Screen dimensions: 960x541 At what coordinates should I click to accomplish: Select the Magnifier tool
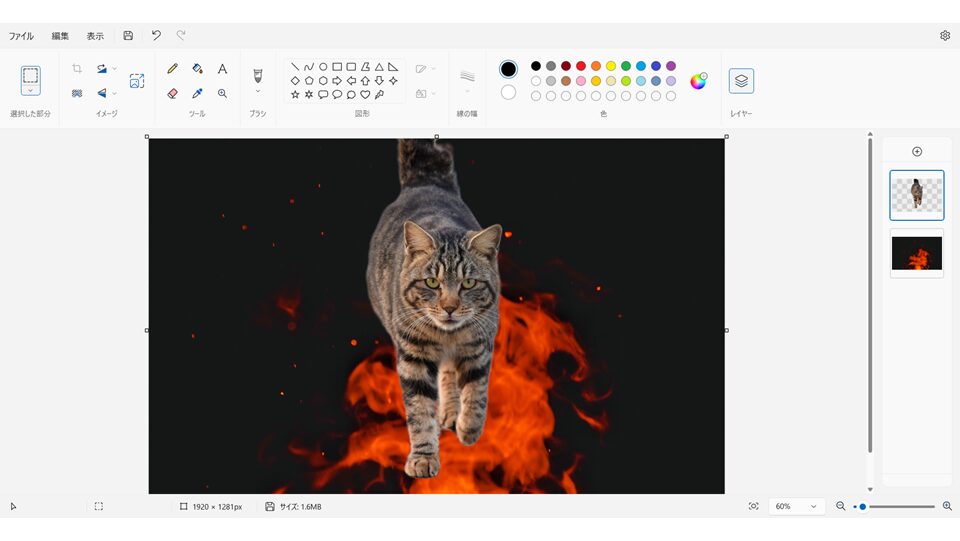coord(222,94)
